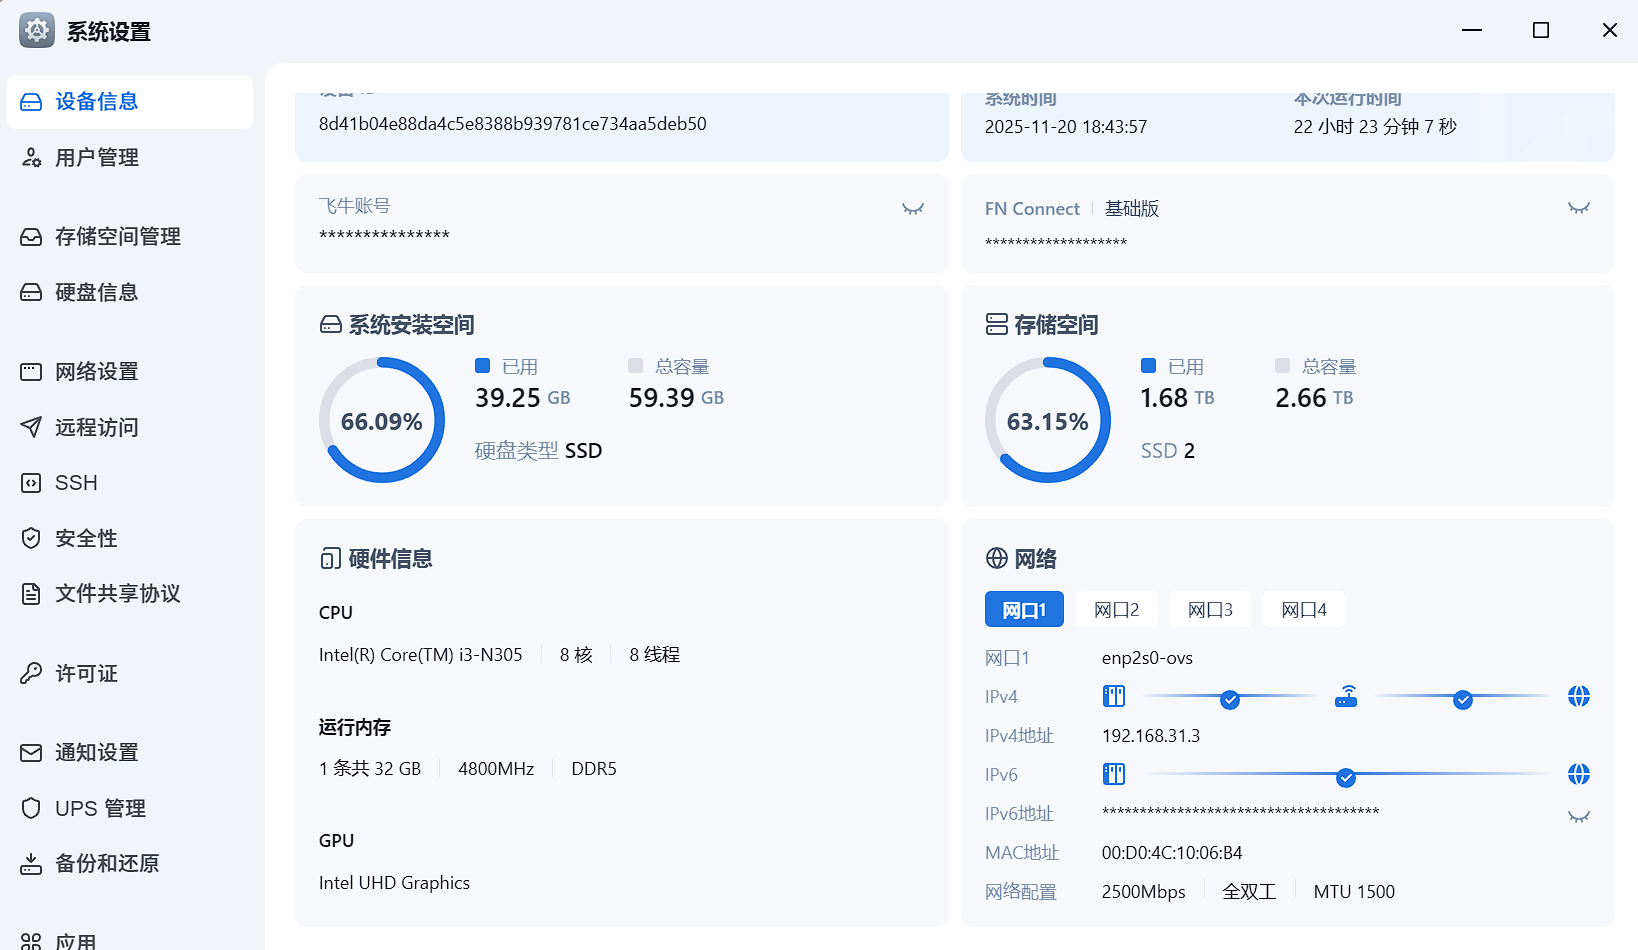Click the 63.15% storage space ring

[x=1048, y=420]
